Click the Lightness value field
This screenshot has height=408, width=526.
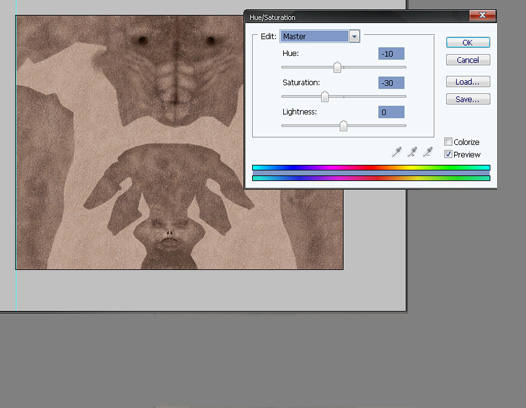(391, 112)
